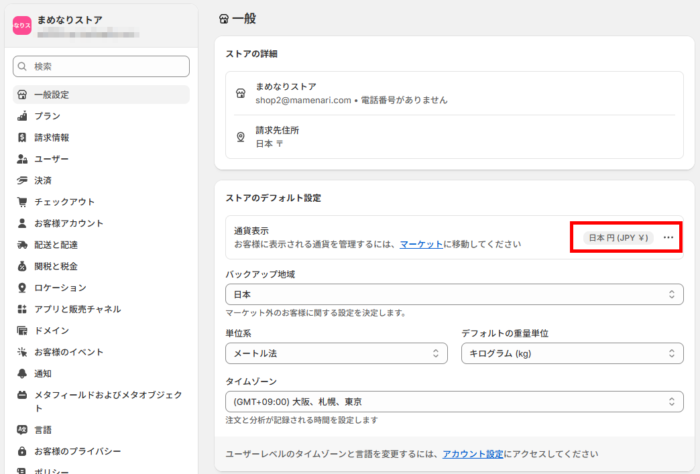Open the アカウント設定 link
This screenshot has width=700, height=474.
(x=473, y=453)
